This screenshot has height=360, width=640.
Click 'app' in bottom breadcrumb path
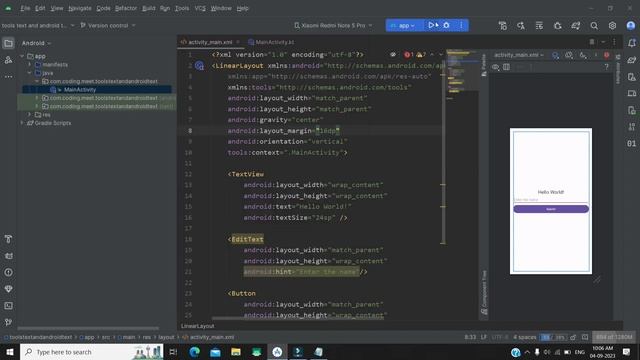pos(89,337)
